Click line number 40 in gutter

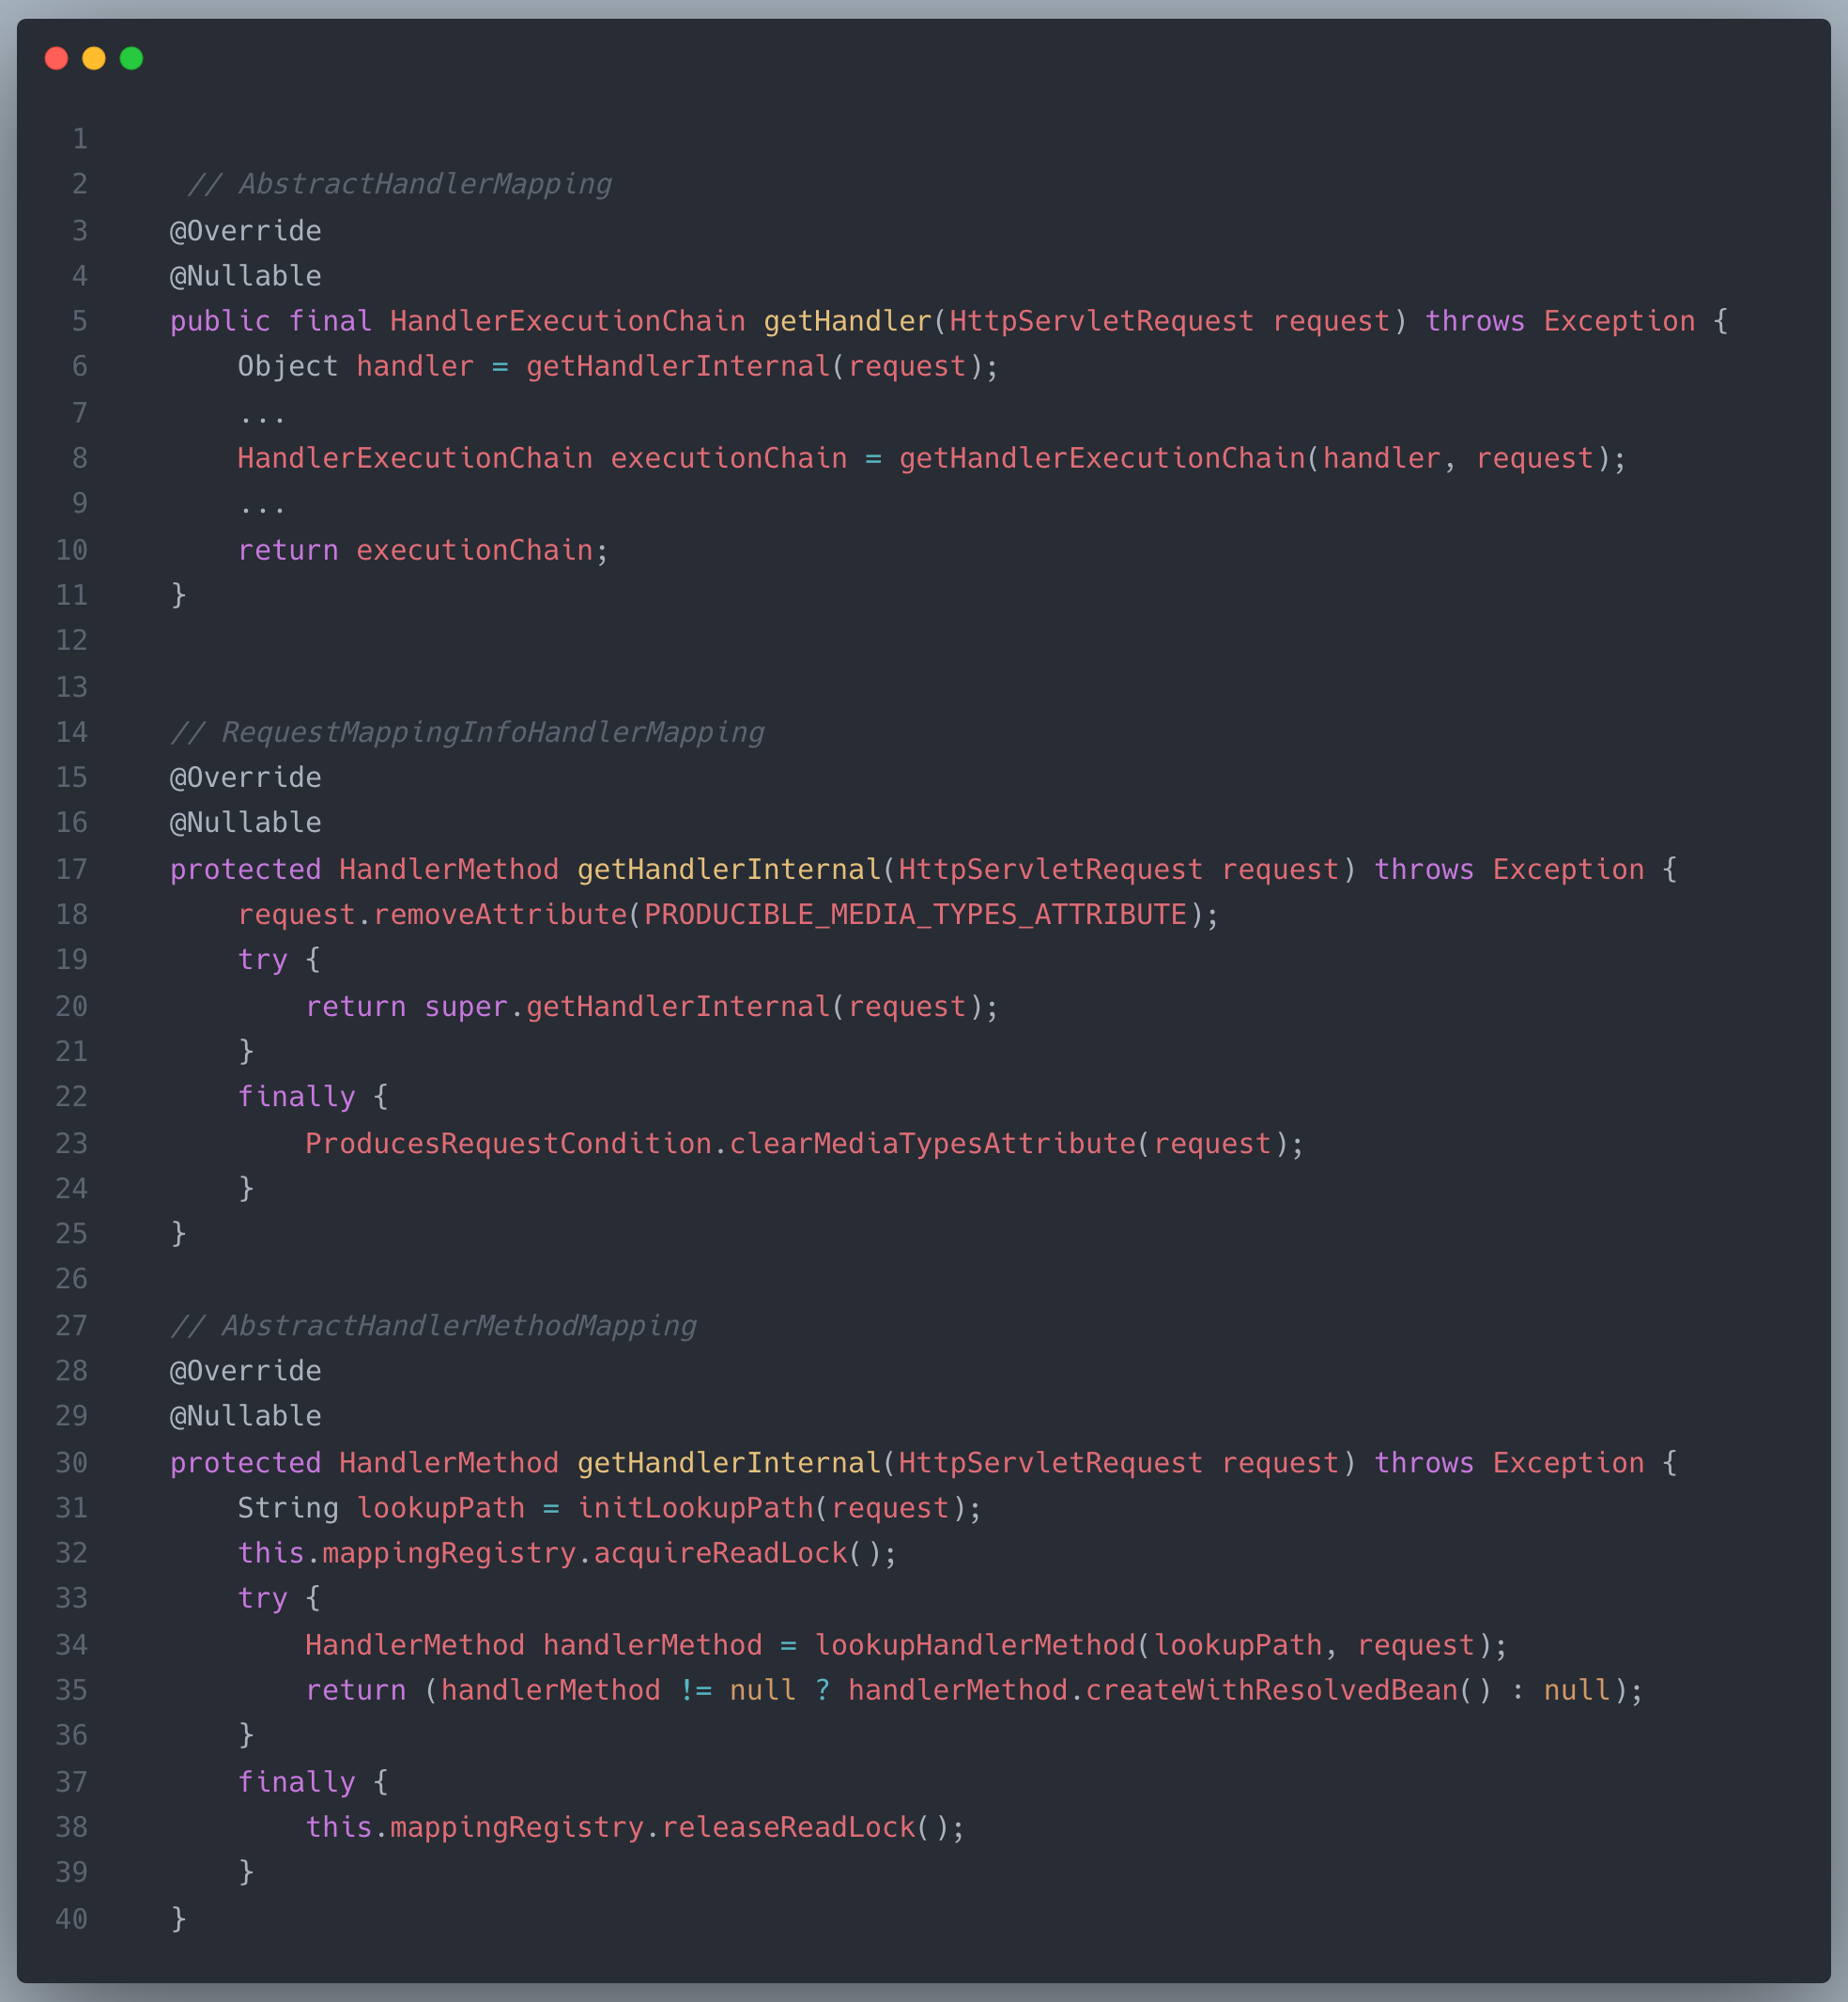[x=71, y=1918]
